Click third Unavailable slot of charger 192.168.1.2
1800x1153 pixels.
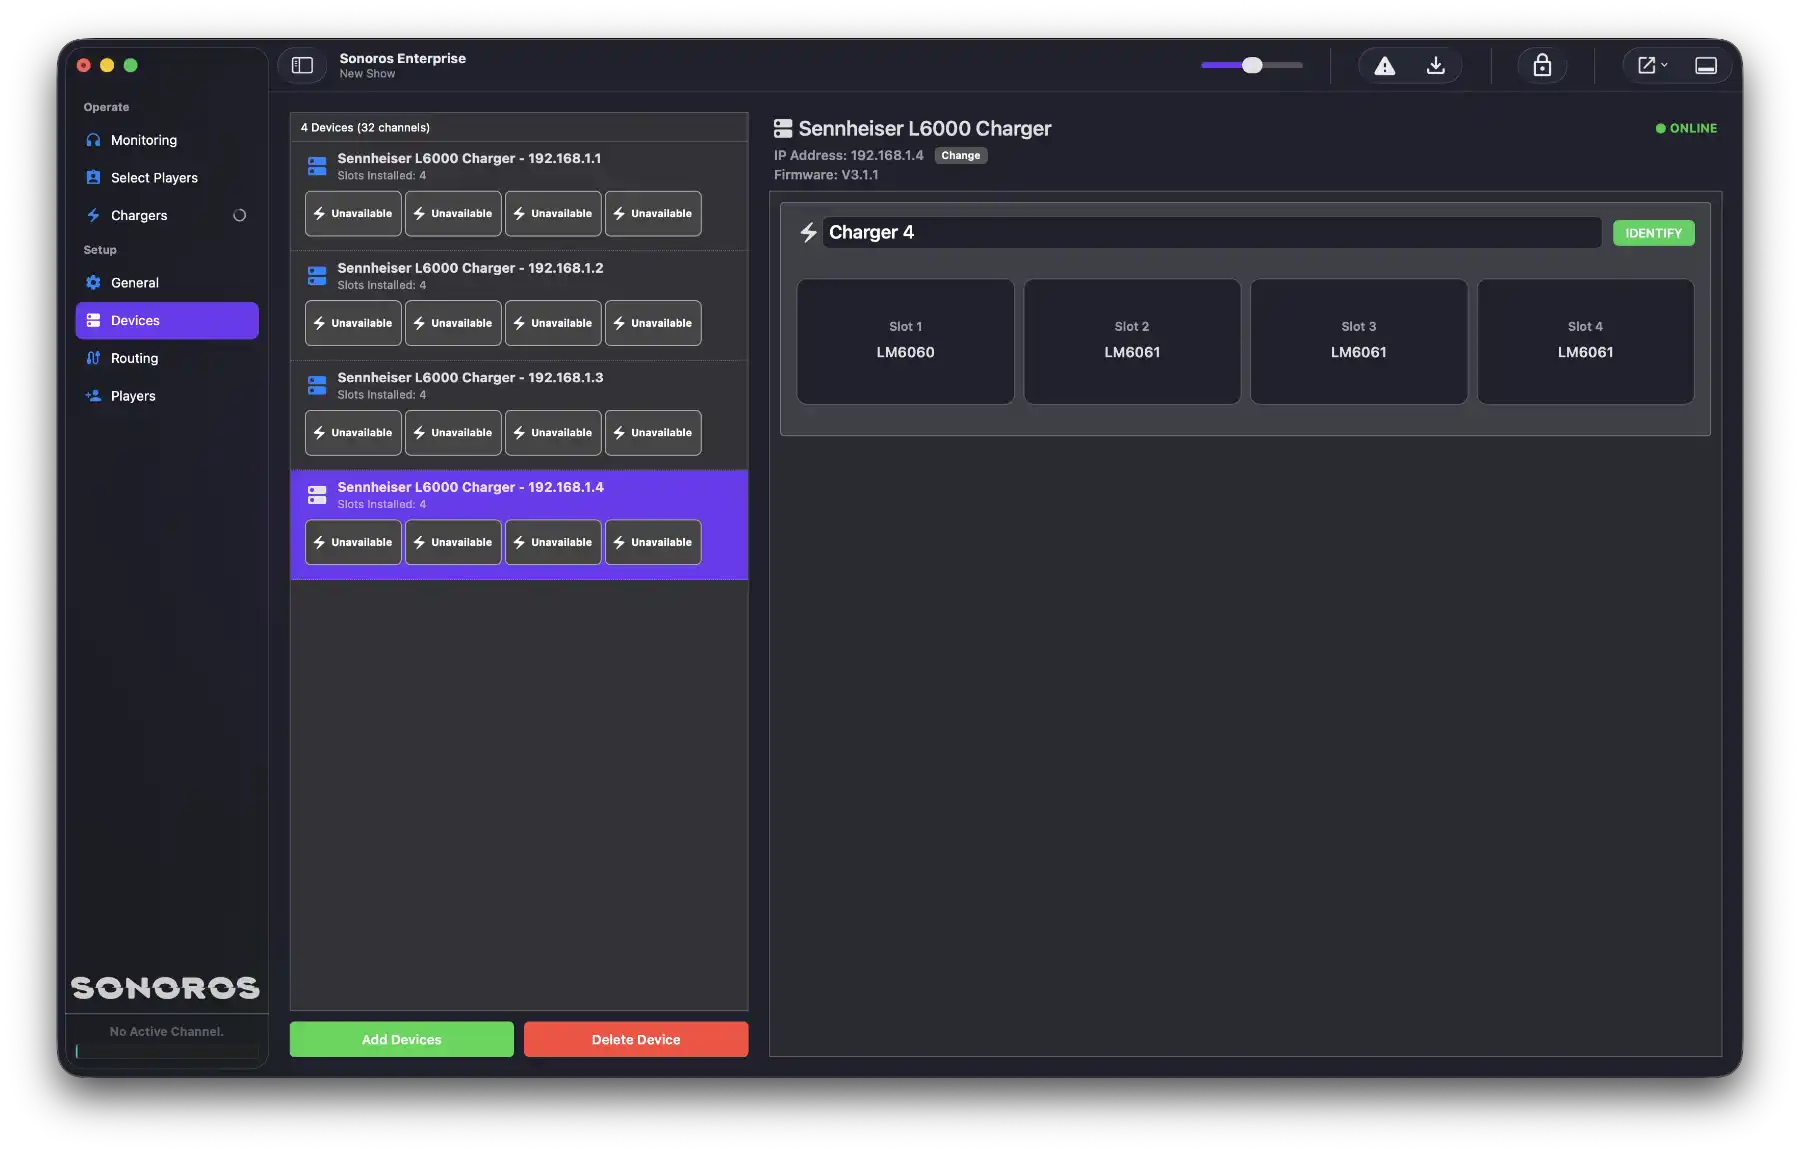tap(553, 323)
